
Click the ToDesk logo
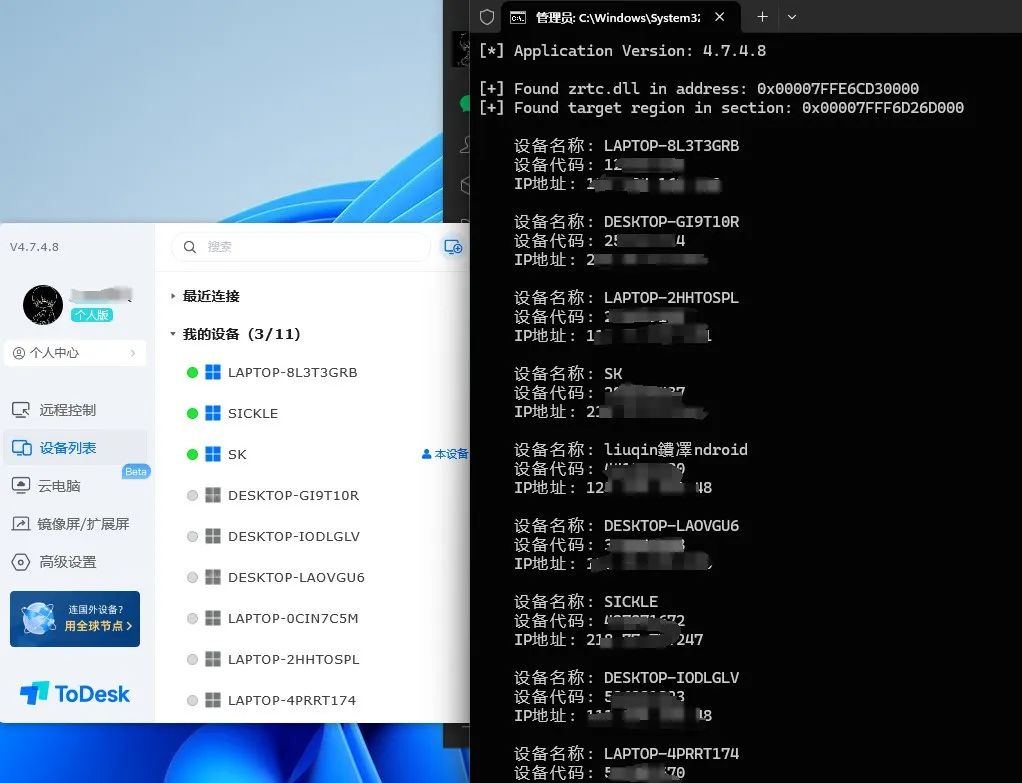click(x=75, y=694)
